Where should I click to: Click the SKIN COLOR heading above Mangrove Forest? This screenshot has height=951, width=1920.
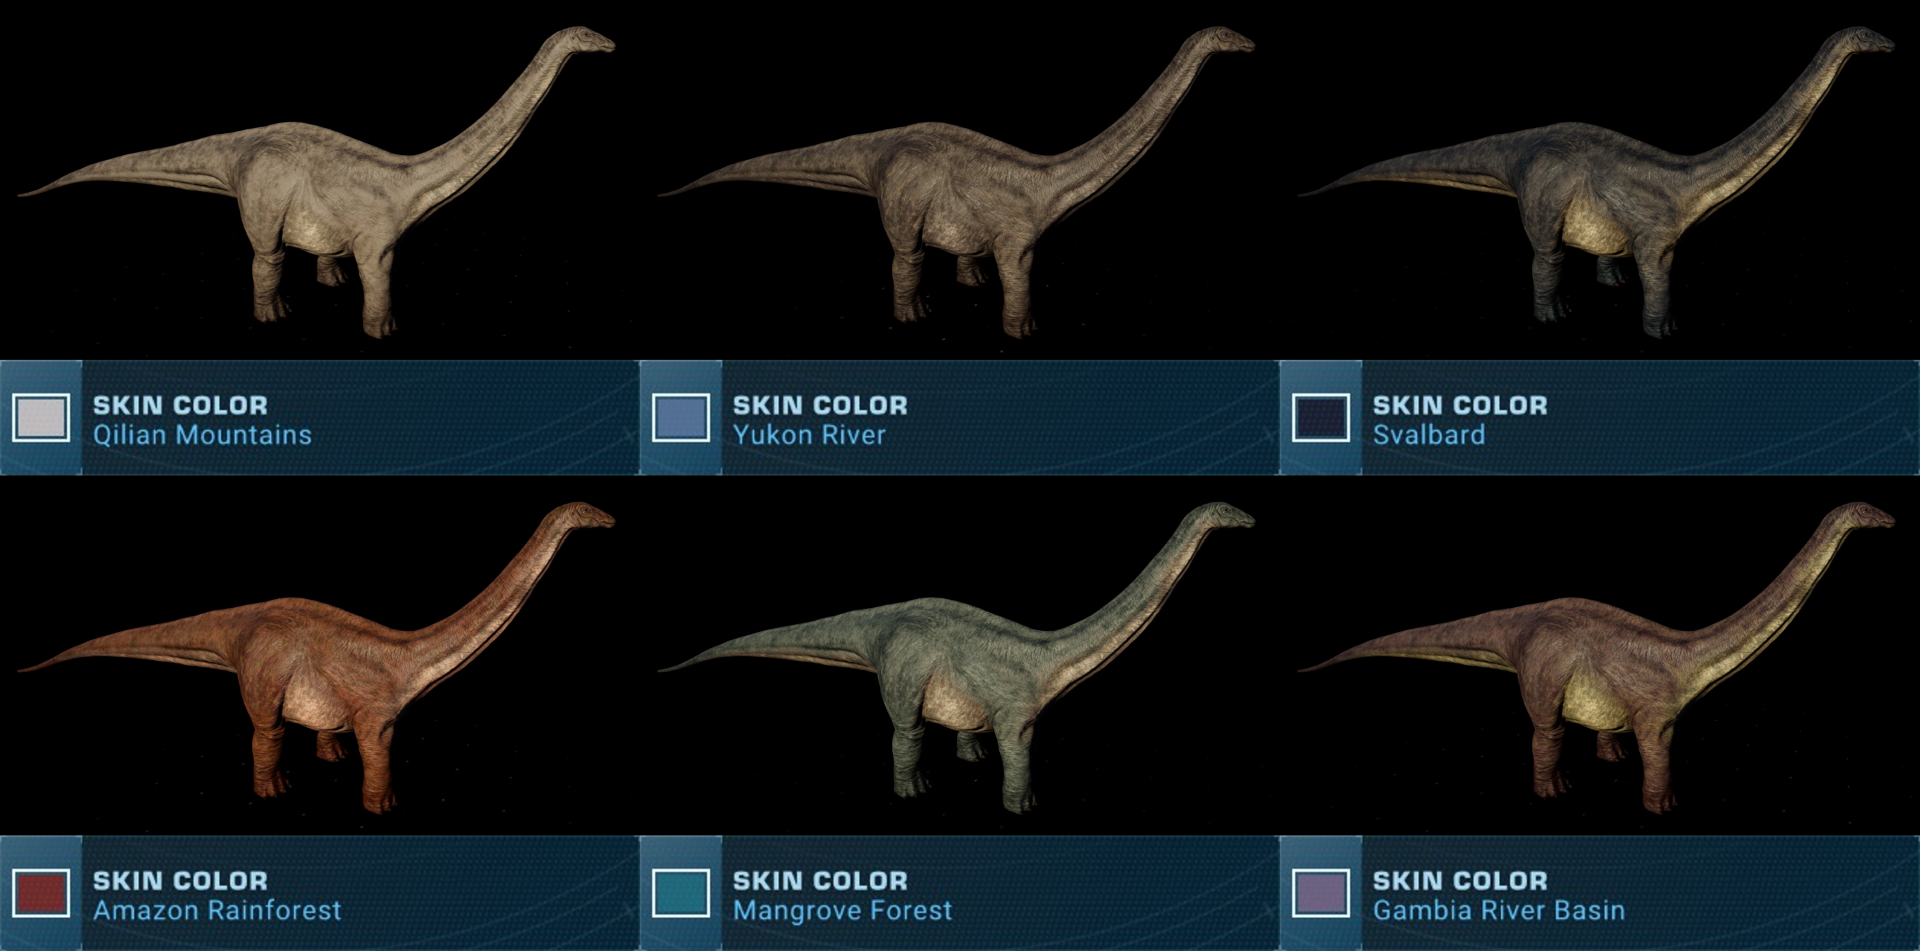pos(820,880)
